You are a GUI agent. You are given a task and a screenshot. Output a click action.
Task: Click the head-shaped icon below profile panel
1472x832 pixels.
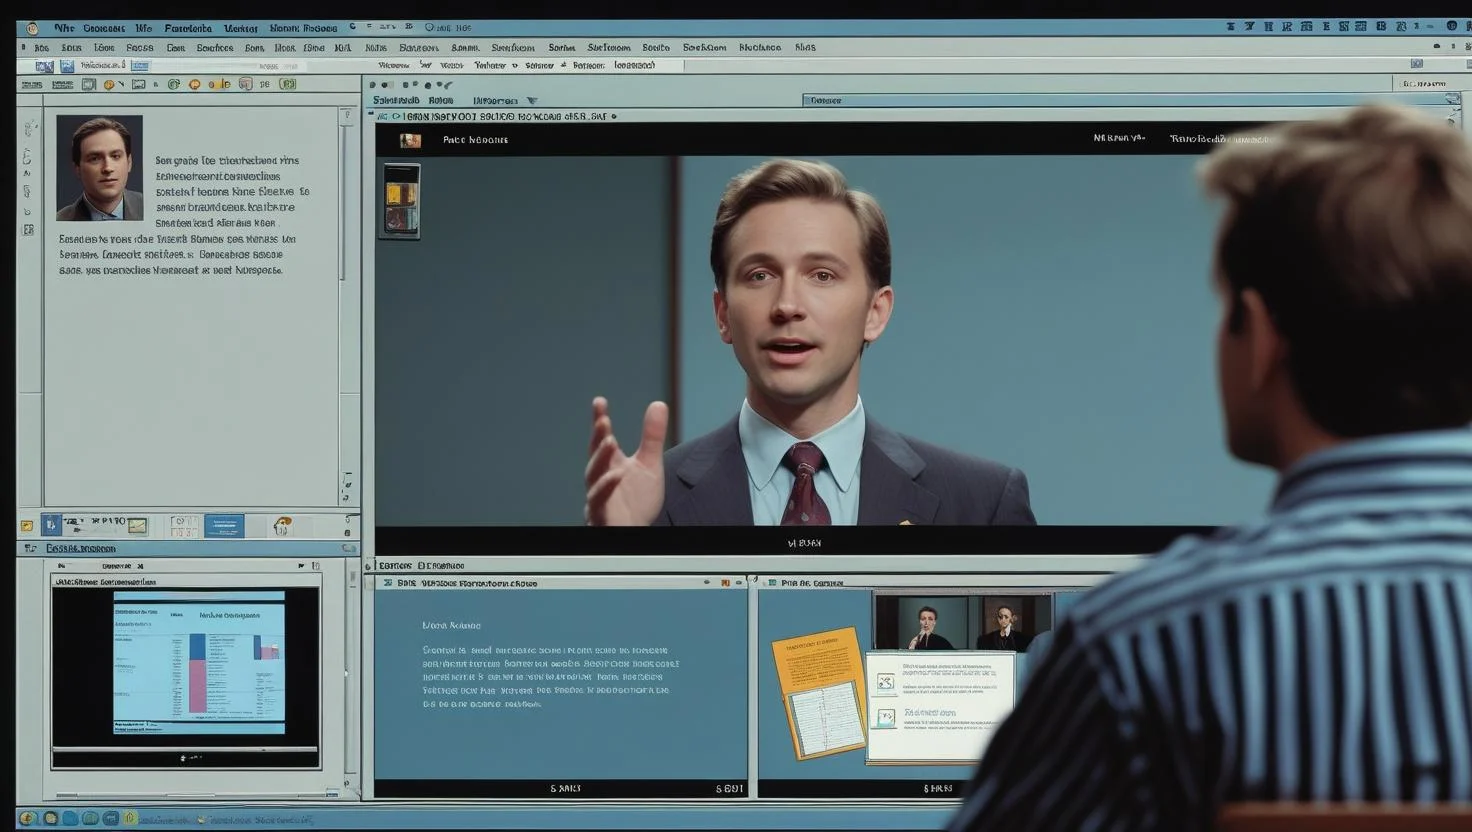coord(283,525)
